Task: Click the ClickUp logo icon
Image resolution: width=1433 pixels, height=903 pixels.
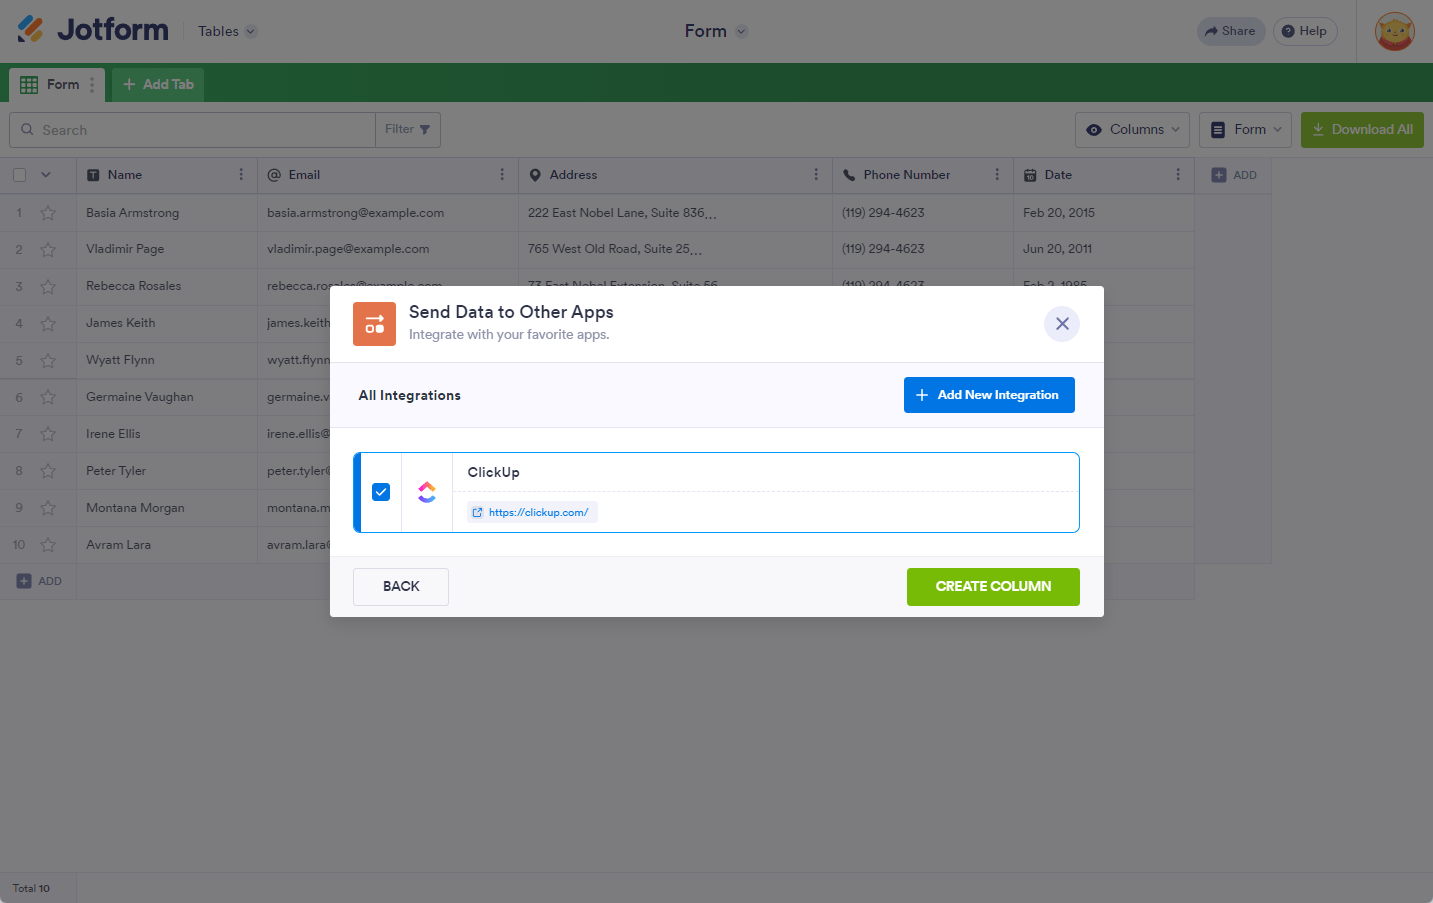Action: [x=427, y=492]
